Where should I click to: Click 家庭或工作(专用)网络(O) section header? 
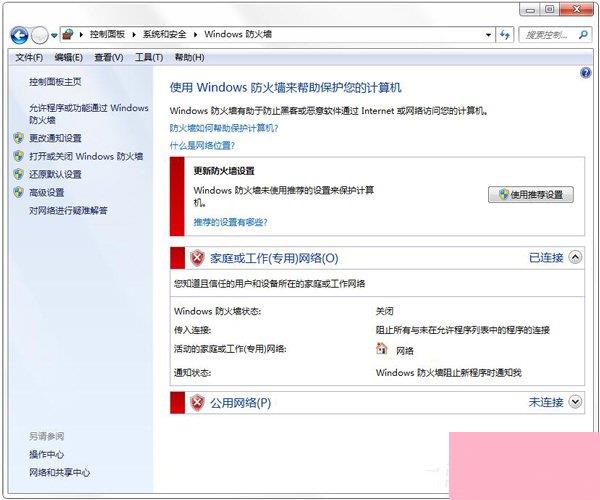coord(274,258)
